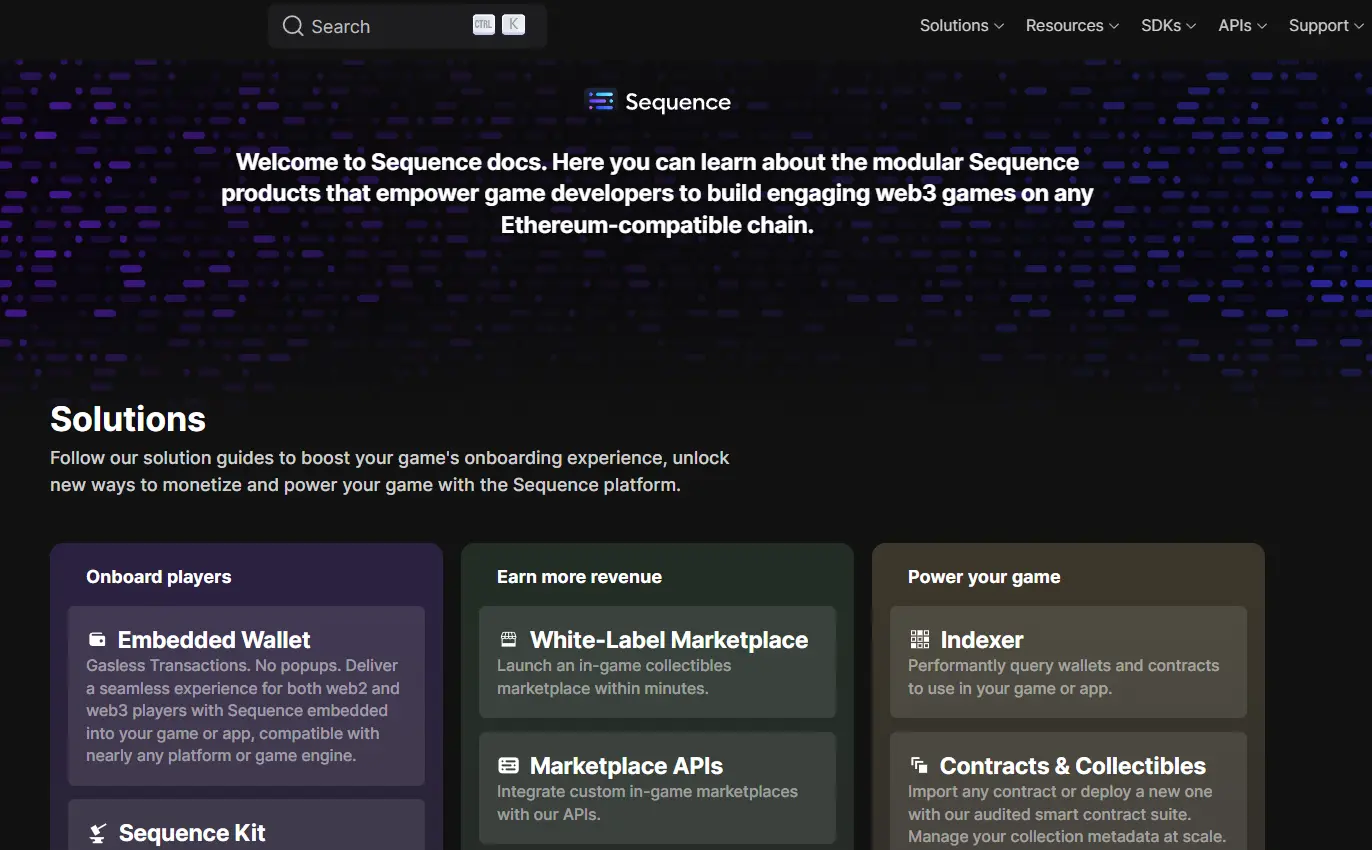The width and height of the screenshot is (1372, 850).
Task: Click the Sequence brand name text
Action: pos(678,102)
